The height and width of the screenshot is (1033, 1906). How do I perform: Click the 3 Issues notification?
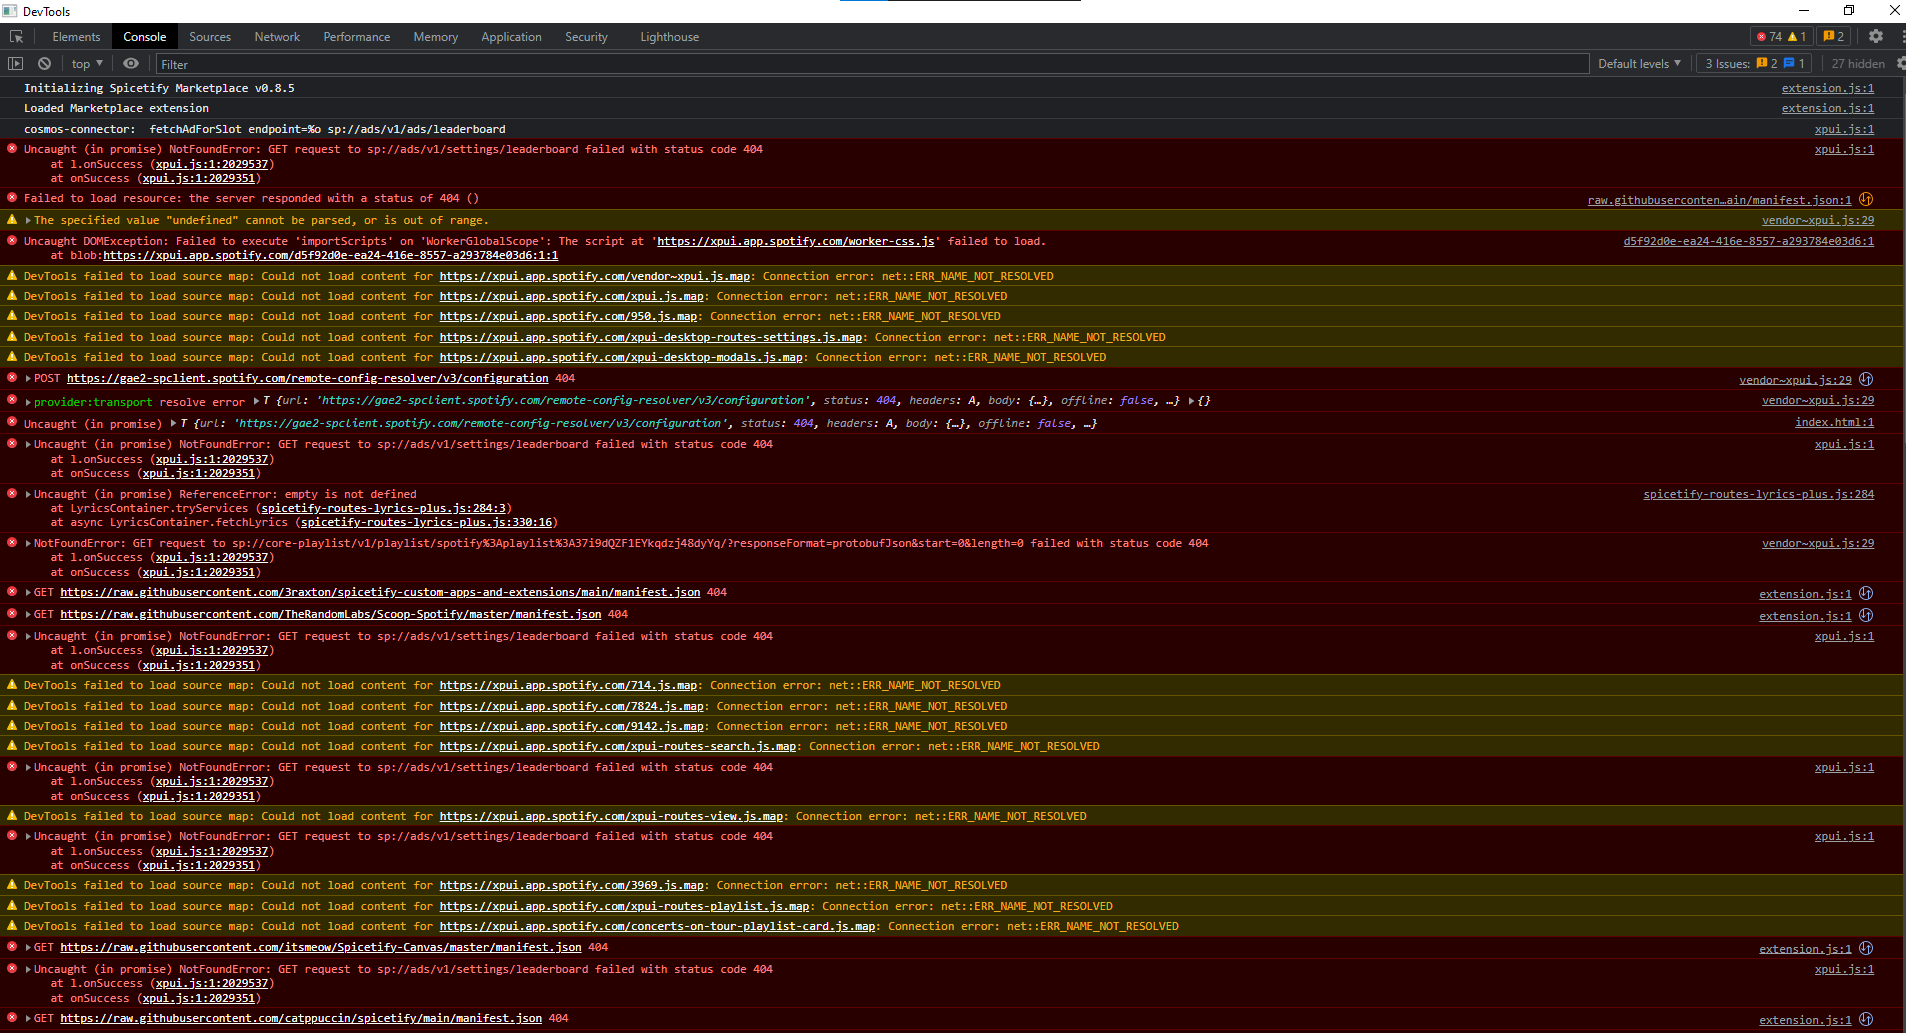point(1753,63)
